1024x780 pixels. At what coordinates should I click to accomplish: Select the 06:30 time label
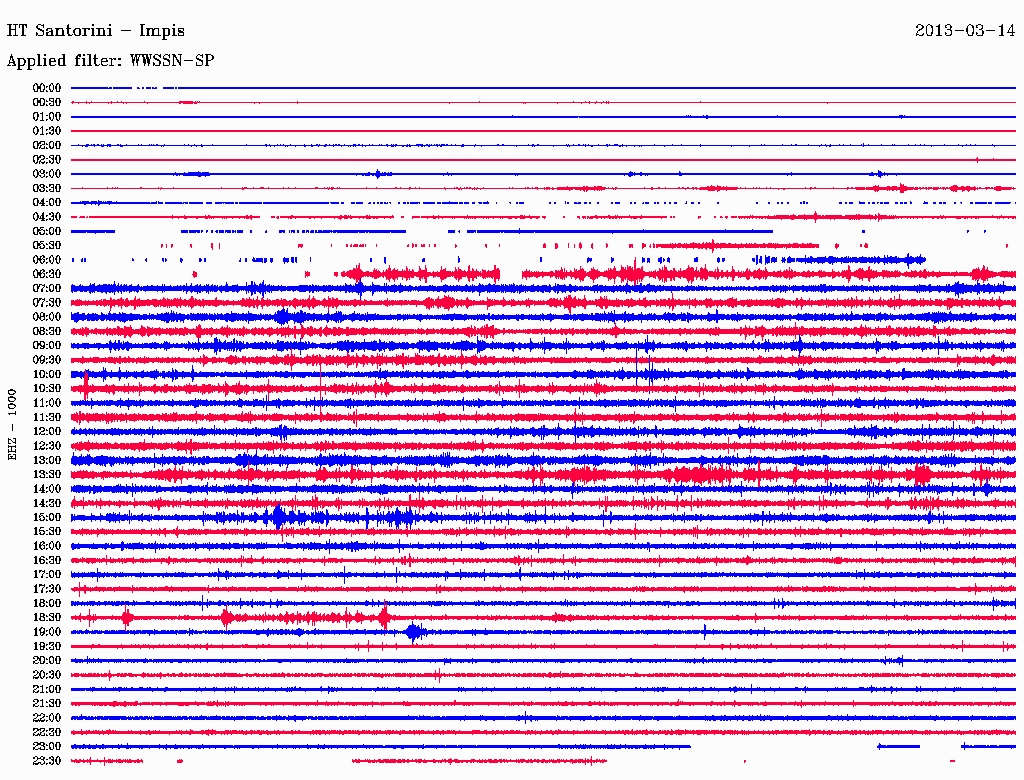coord(47,274)
